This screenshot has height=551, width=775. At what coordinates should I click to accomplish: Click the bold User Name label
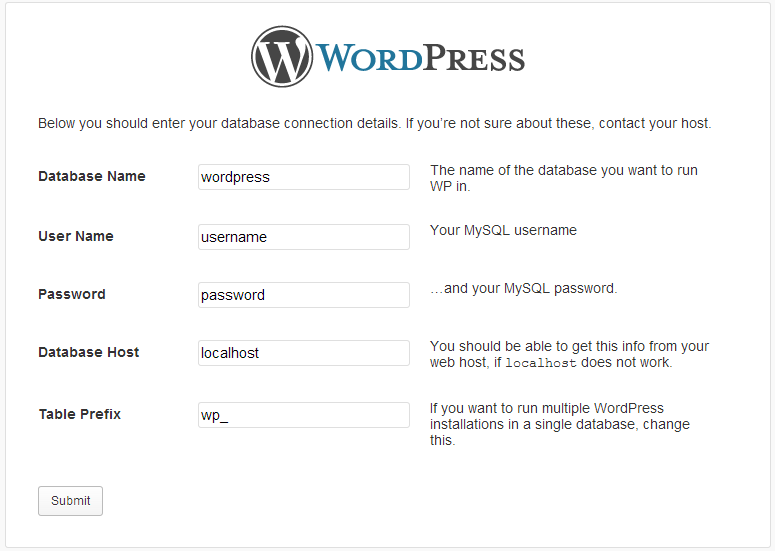[76, 236]
